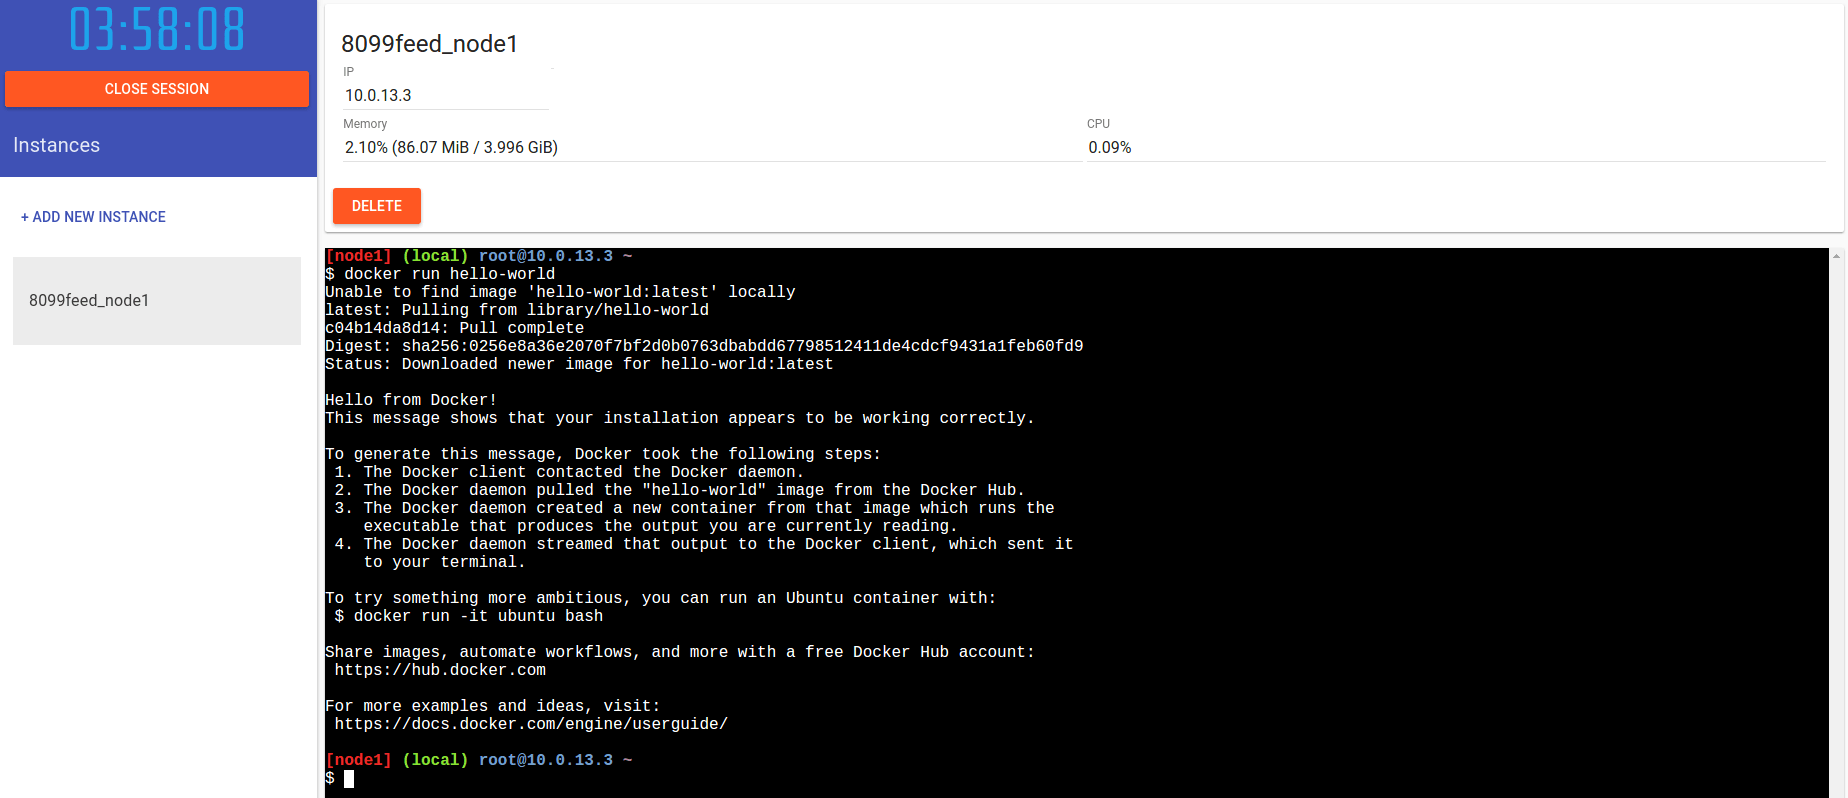The width and height of the screenshot is (1848, 798).
Task: Click the sha256 Digest line in terminal
Action: coord(704,346)
